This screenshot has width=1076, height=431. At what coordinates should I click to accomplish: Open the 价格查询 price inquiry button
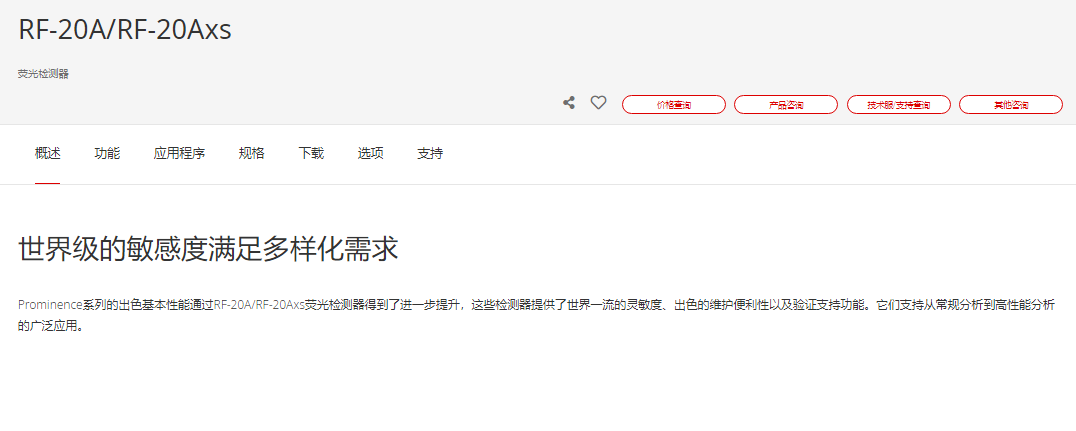(673, 104)
